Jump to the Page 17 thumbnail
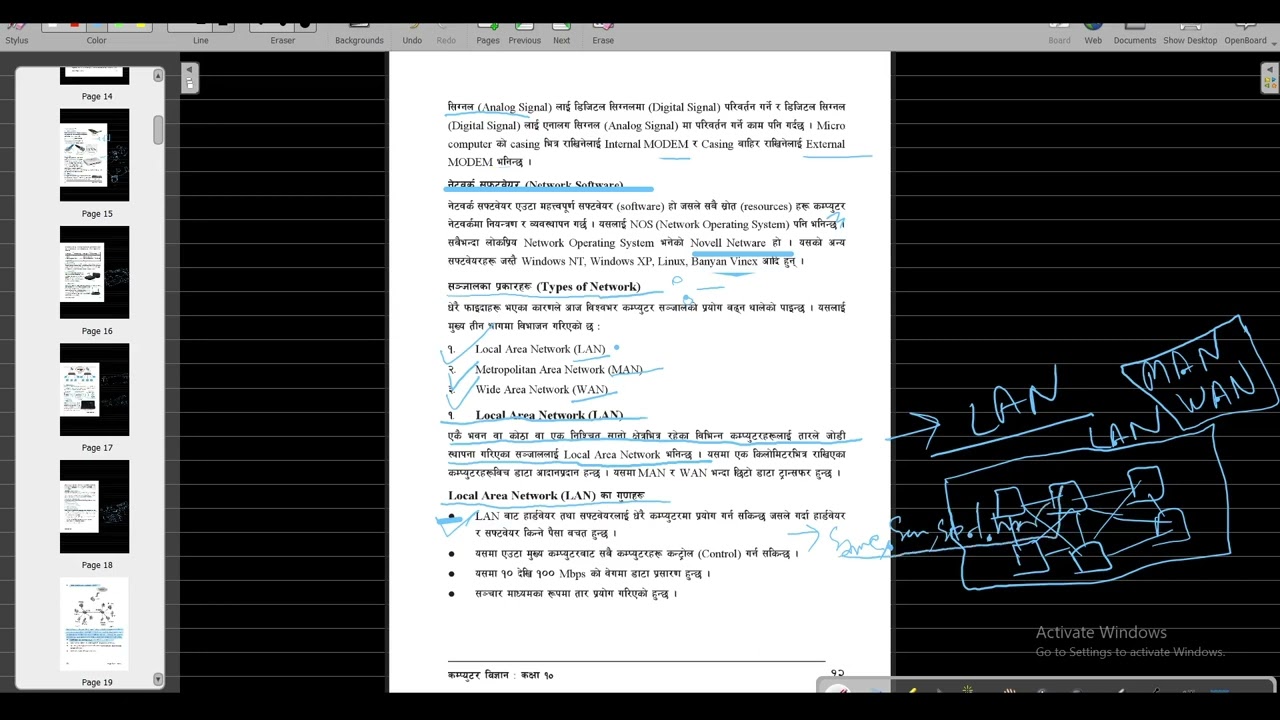The height and width of the screenshot is (720, 1280). (95, 389)
